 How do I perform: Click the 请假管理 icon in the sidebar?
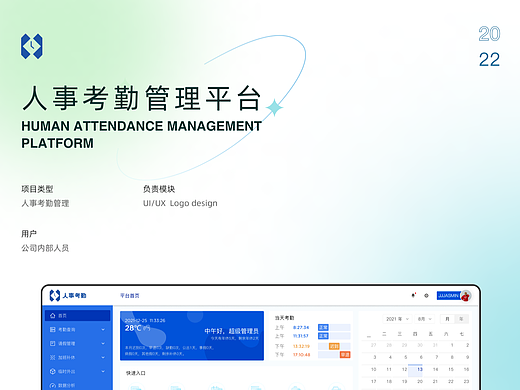52,343
